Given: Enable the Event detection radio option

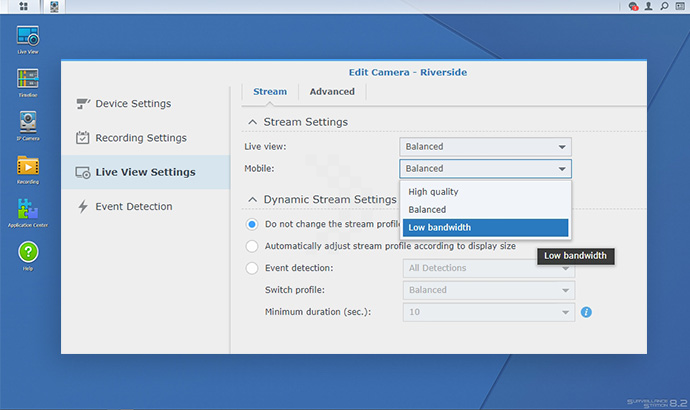Looking at the screenshot, I should (x=252, y=268).
